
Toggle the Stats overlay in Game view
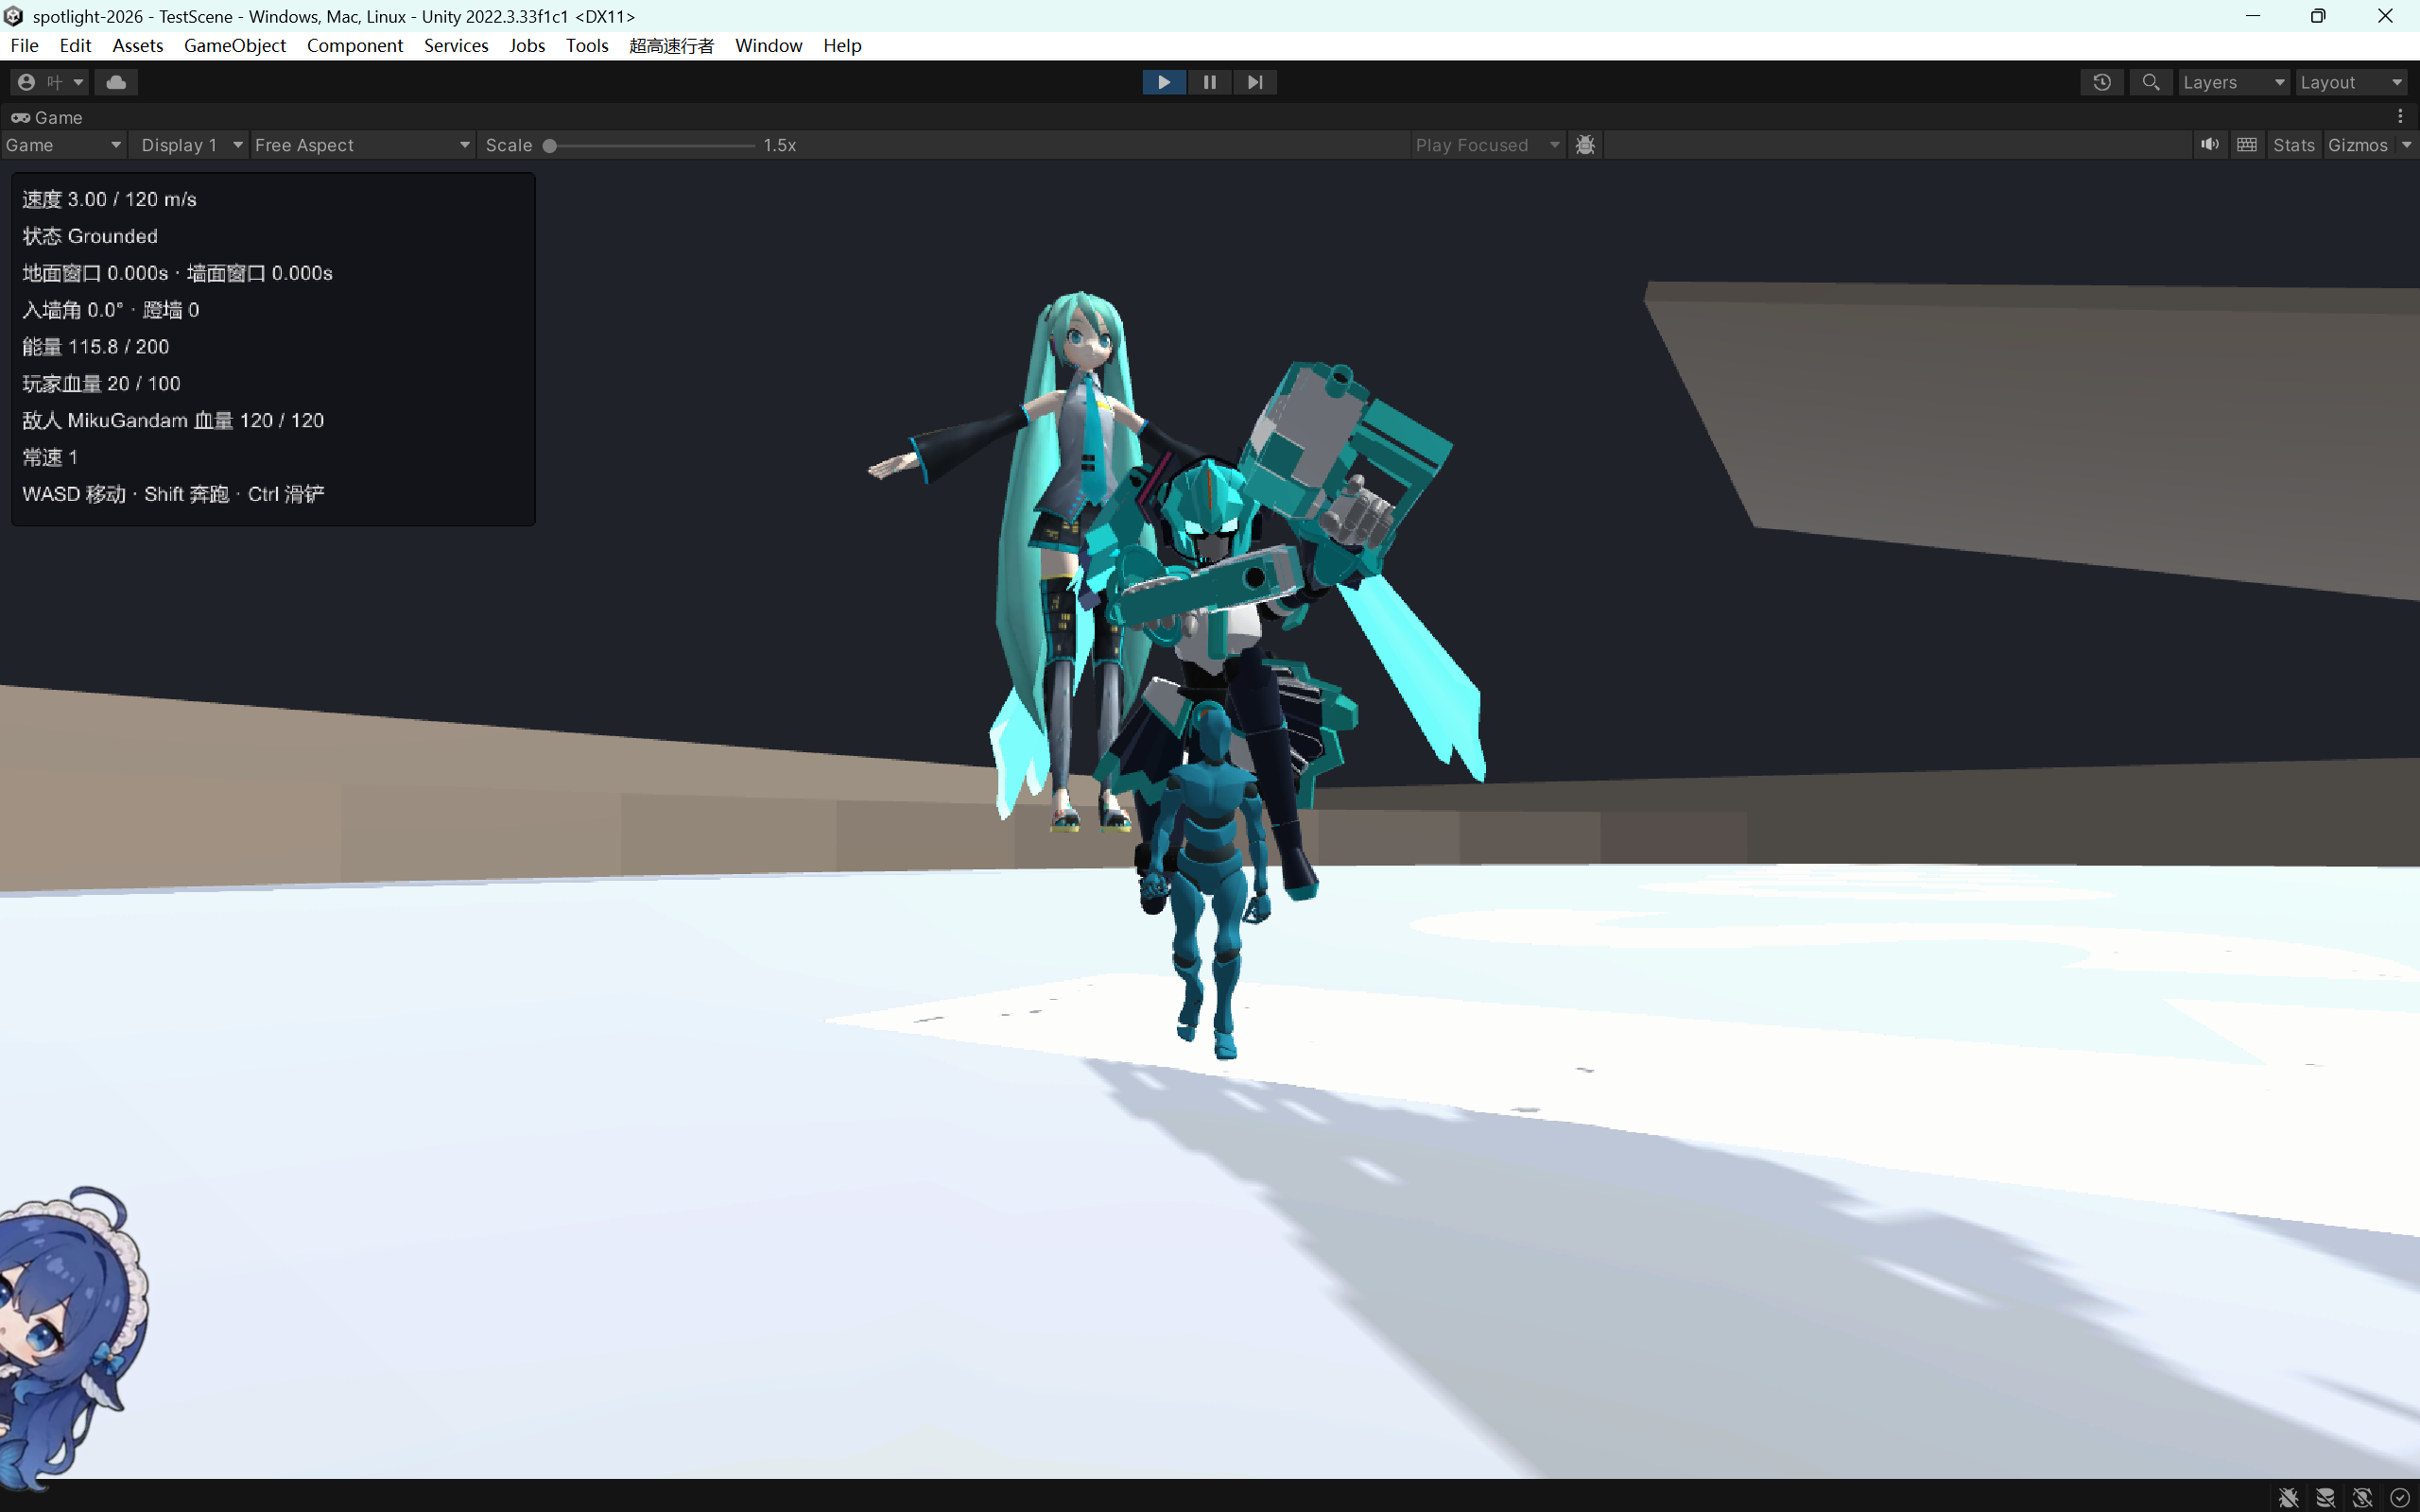pos(2294,145)
